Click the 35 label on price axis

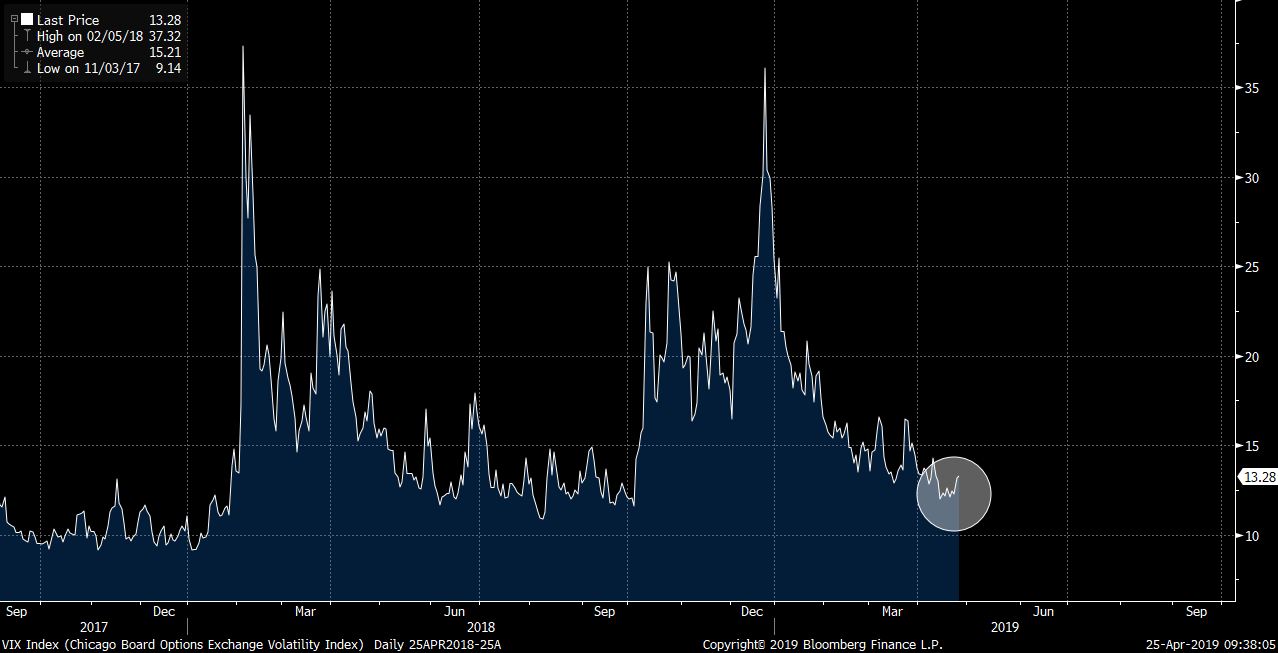click(x=1250, y=88)
